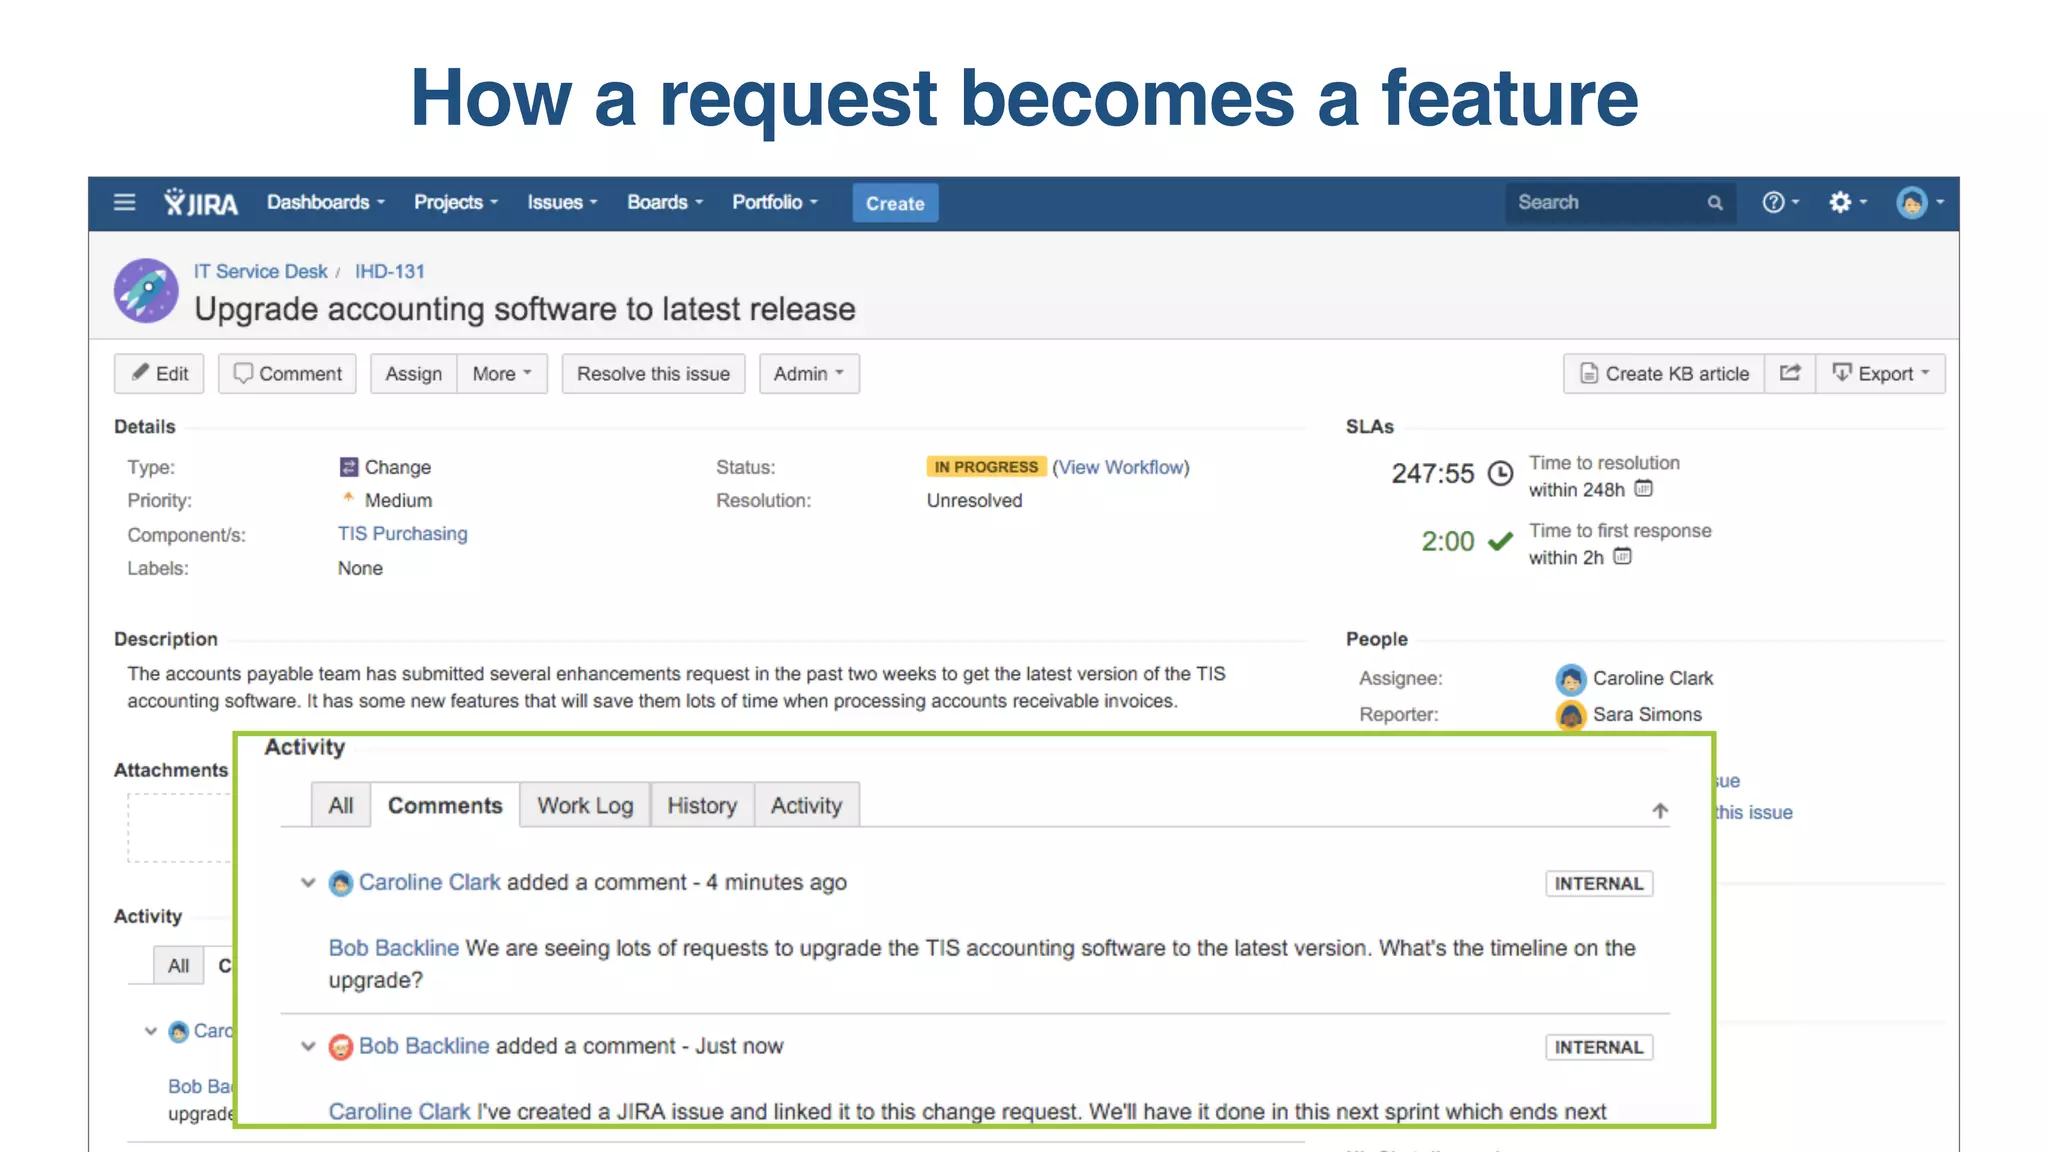Image resolution: width=2048 pixels, height=1152 pixels.
Task: Click the View Workflow link
Action: (x=1121, y=467)
